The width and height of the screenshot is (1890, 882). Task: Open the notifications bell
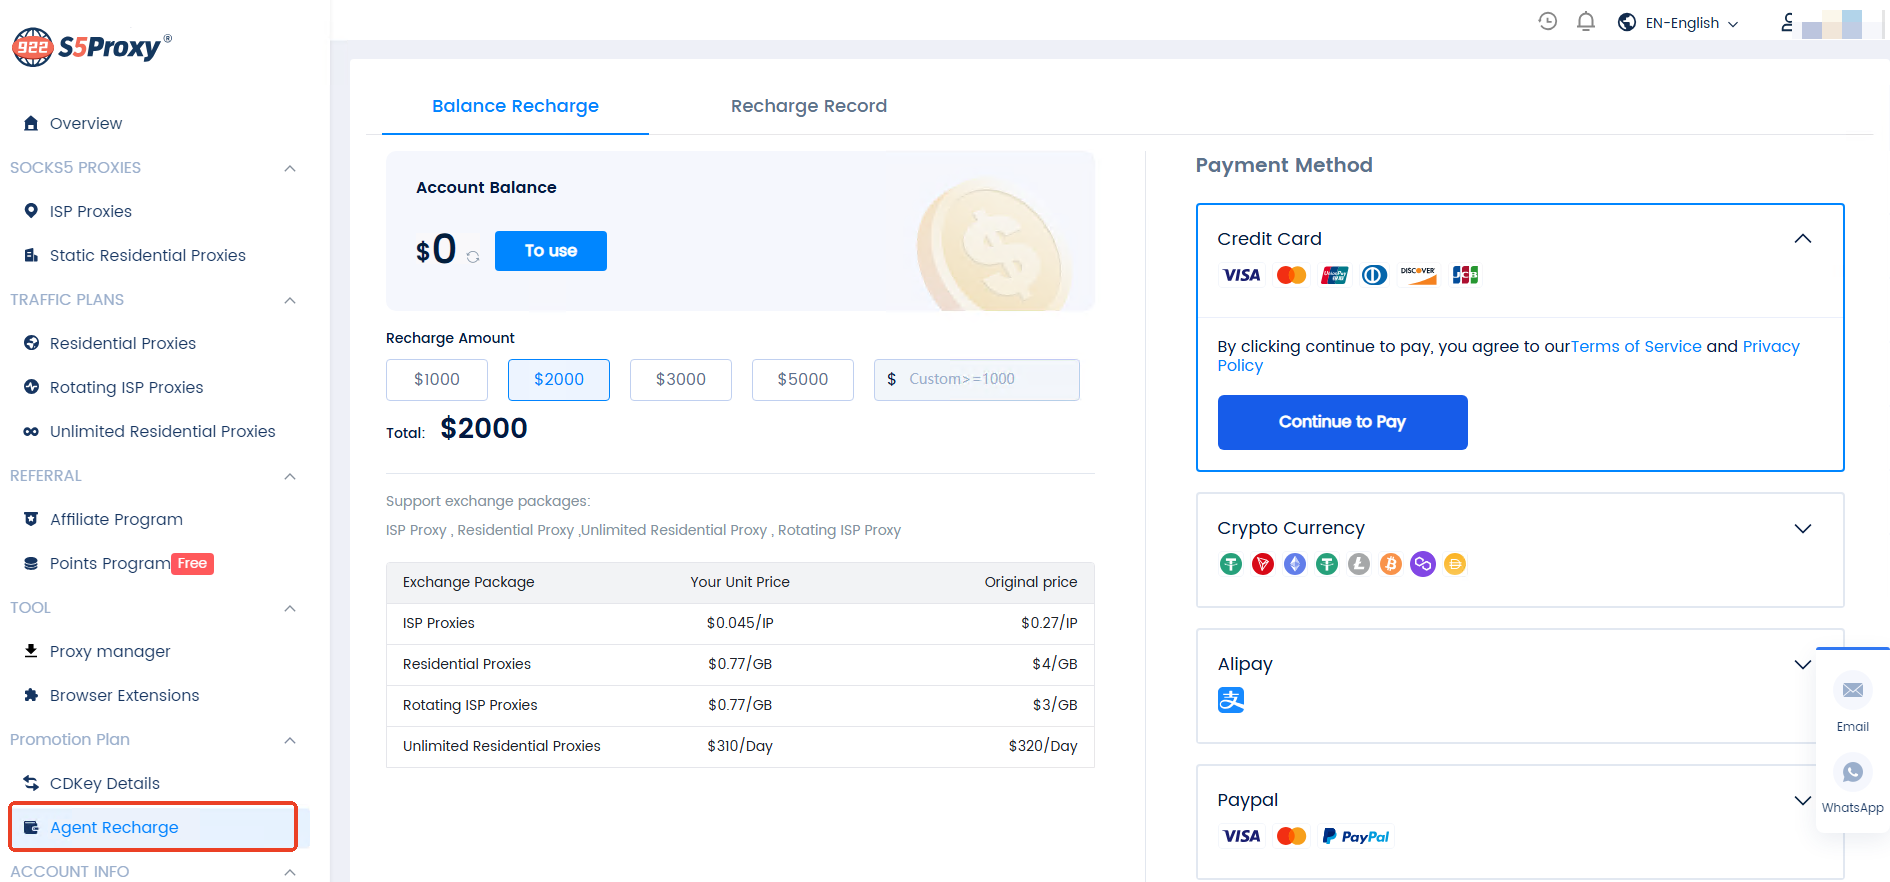click(1585, 21)
